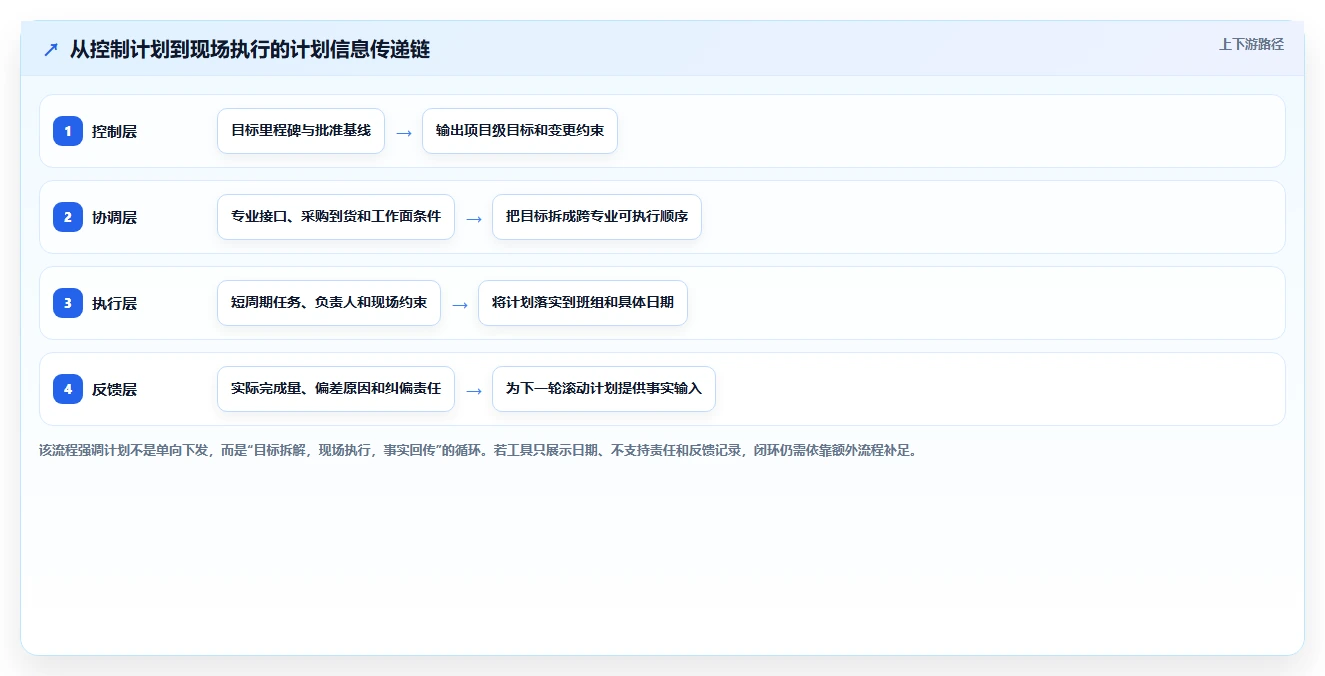1325x676 pixels.
Task: Select step number 1 badge
Action: point(68,131)
